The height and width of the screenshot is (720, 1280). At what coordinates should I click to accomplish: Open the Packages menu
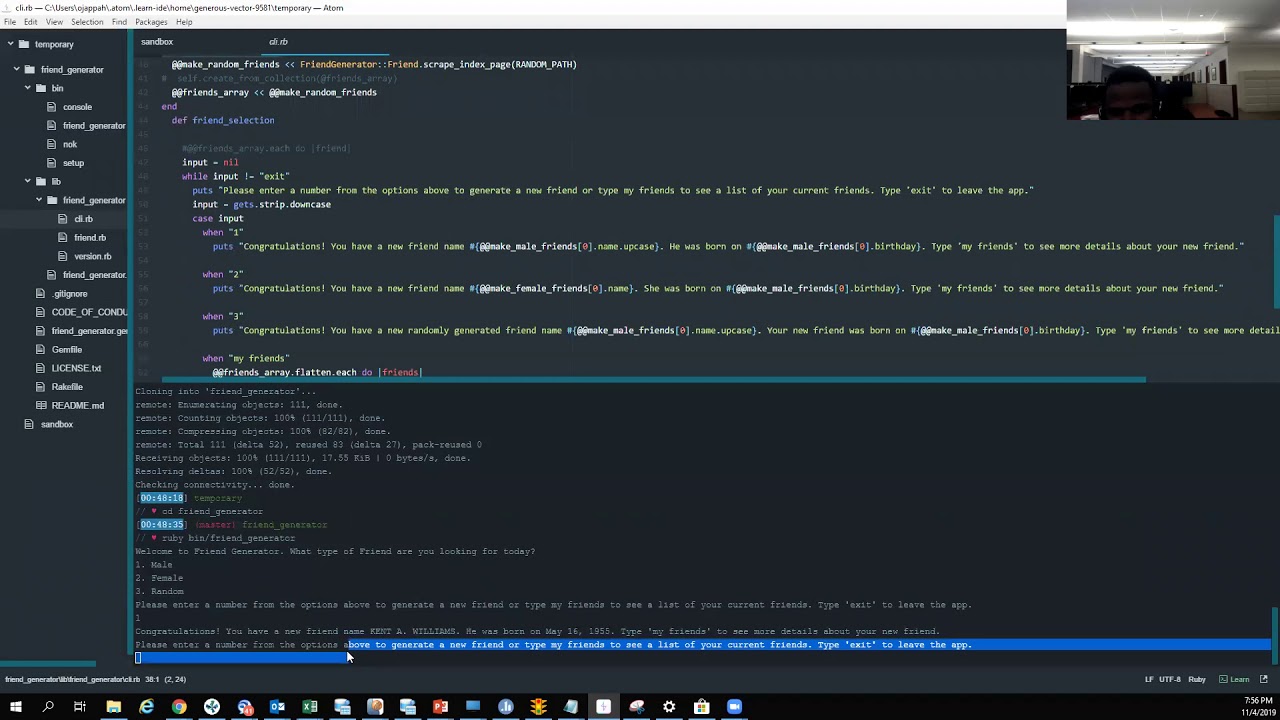(x=151, y=22)
